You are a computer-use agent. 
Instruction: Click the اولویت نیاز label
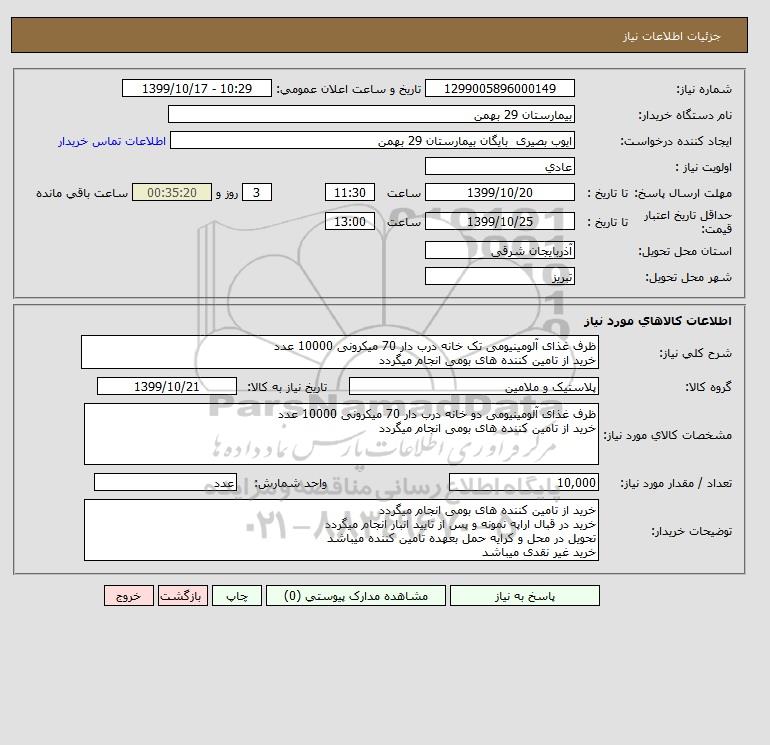704,167
